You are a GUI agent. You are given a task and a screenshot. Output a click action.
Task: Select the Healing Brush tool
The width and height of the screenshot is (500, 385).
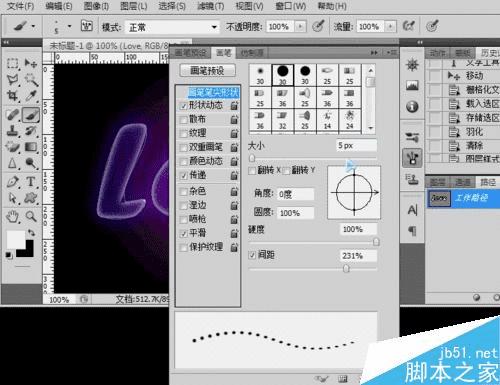click(x=13, y=115)
